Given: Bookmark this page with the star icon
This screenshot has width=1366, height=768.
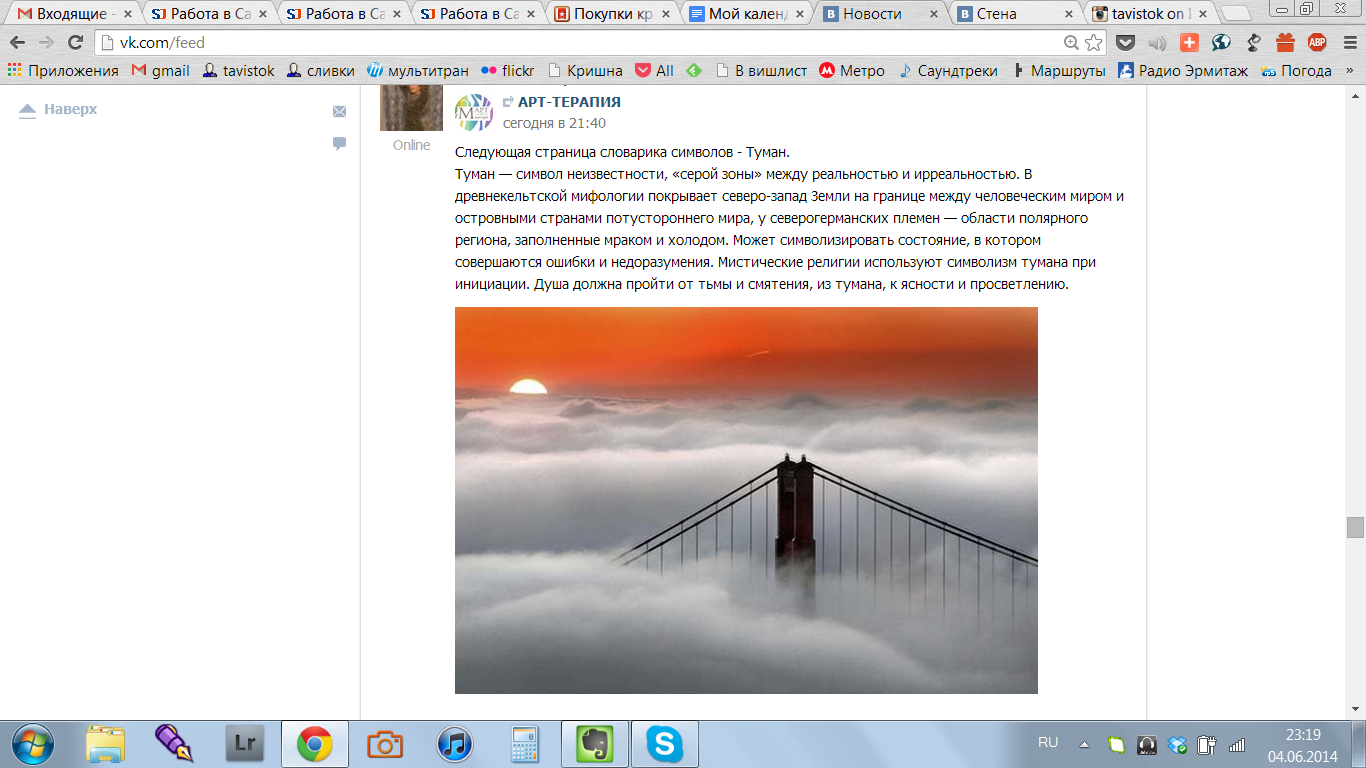Looking at the screenshot, I should coord(1094,43).
